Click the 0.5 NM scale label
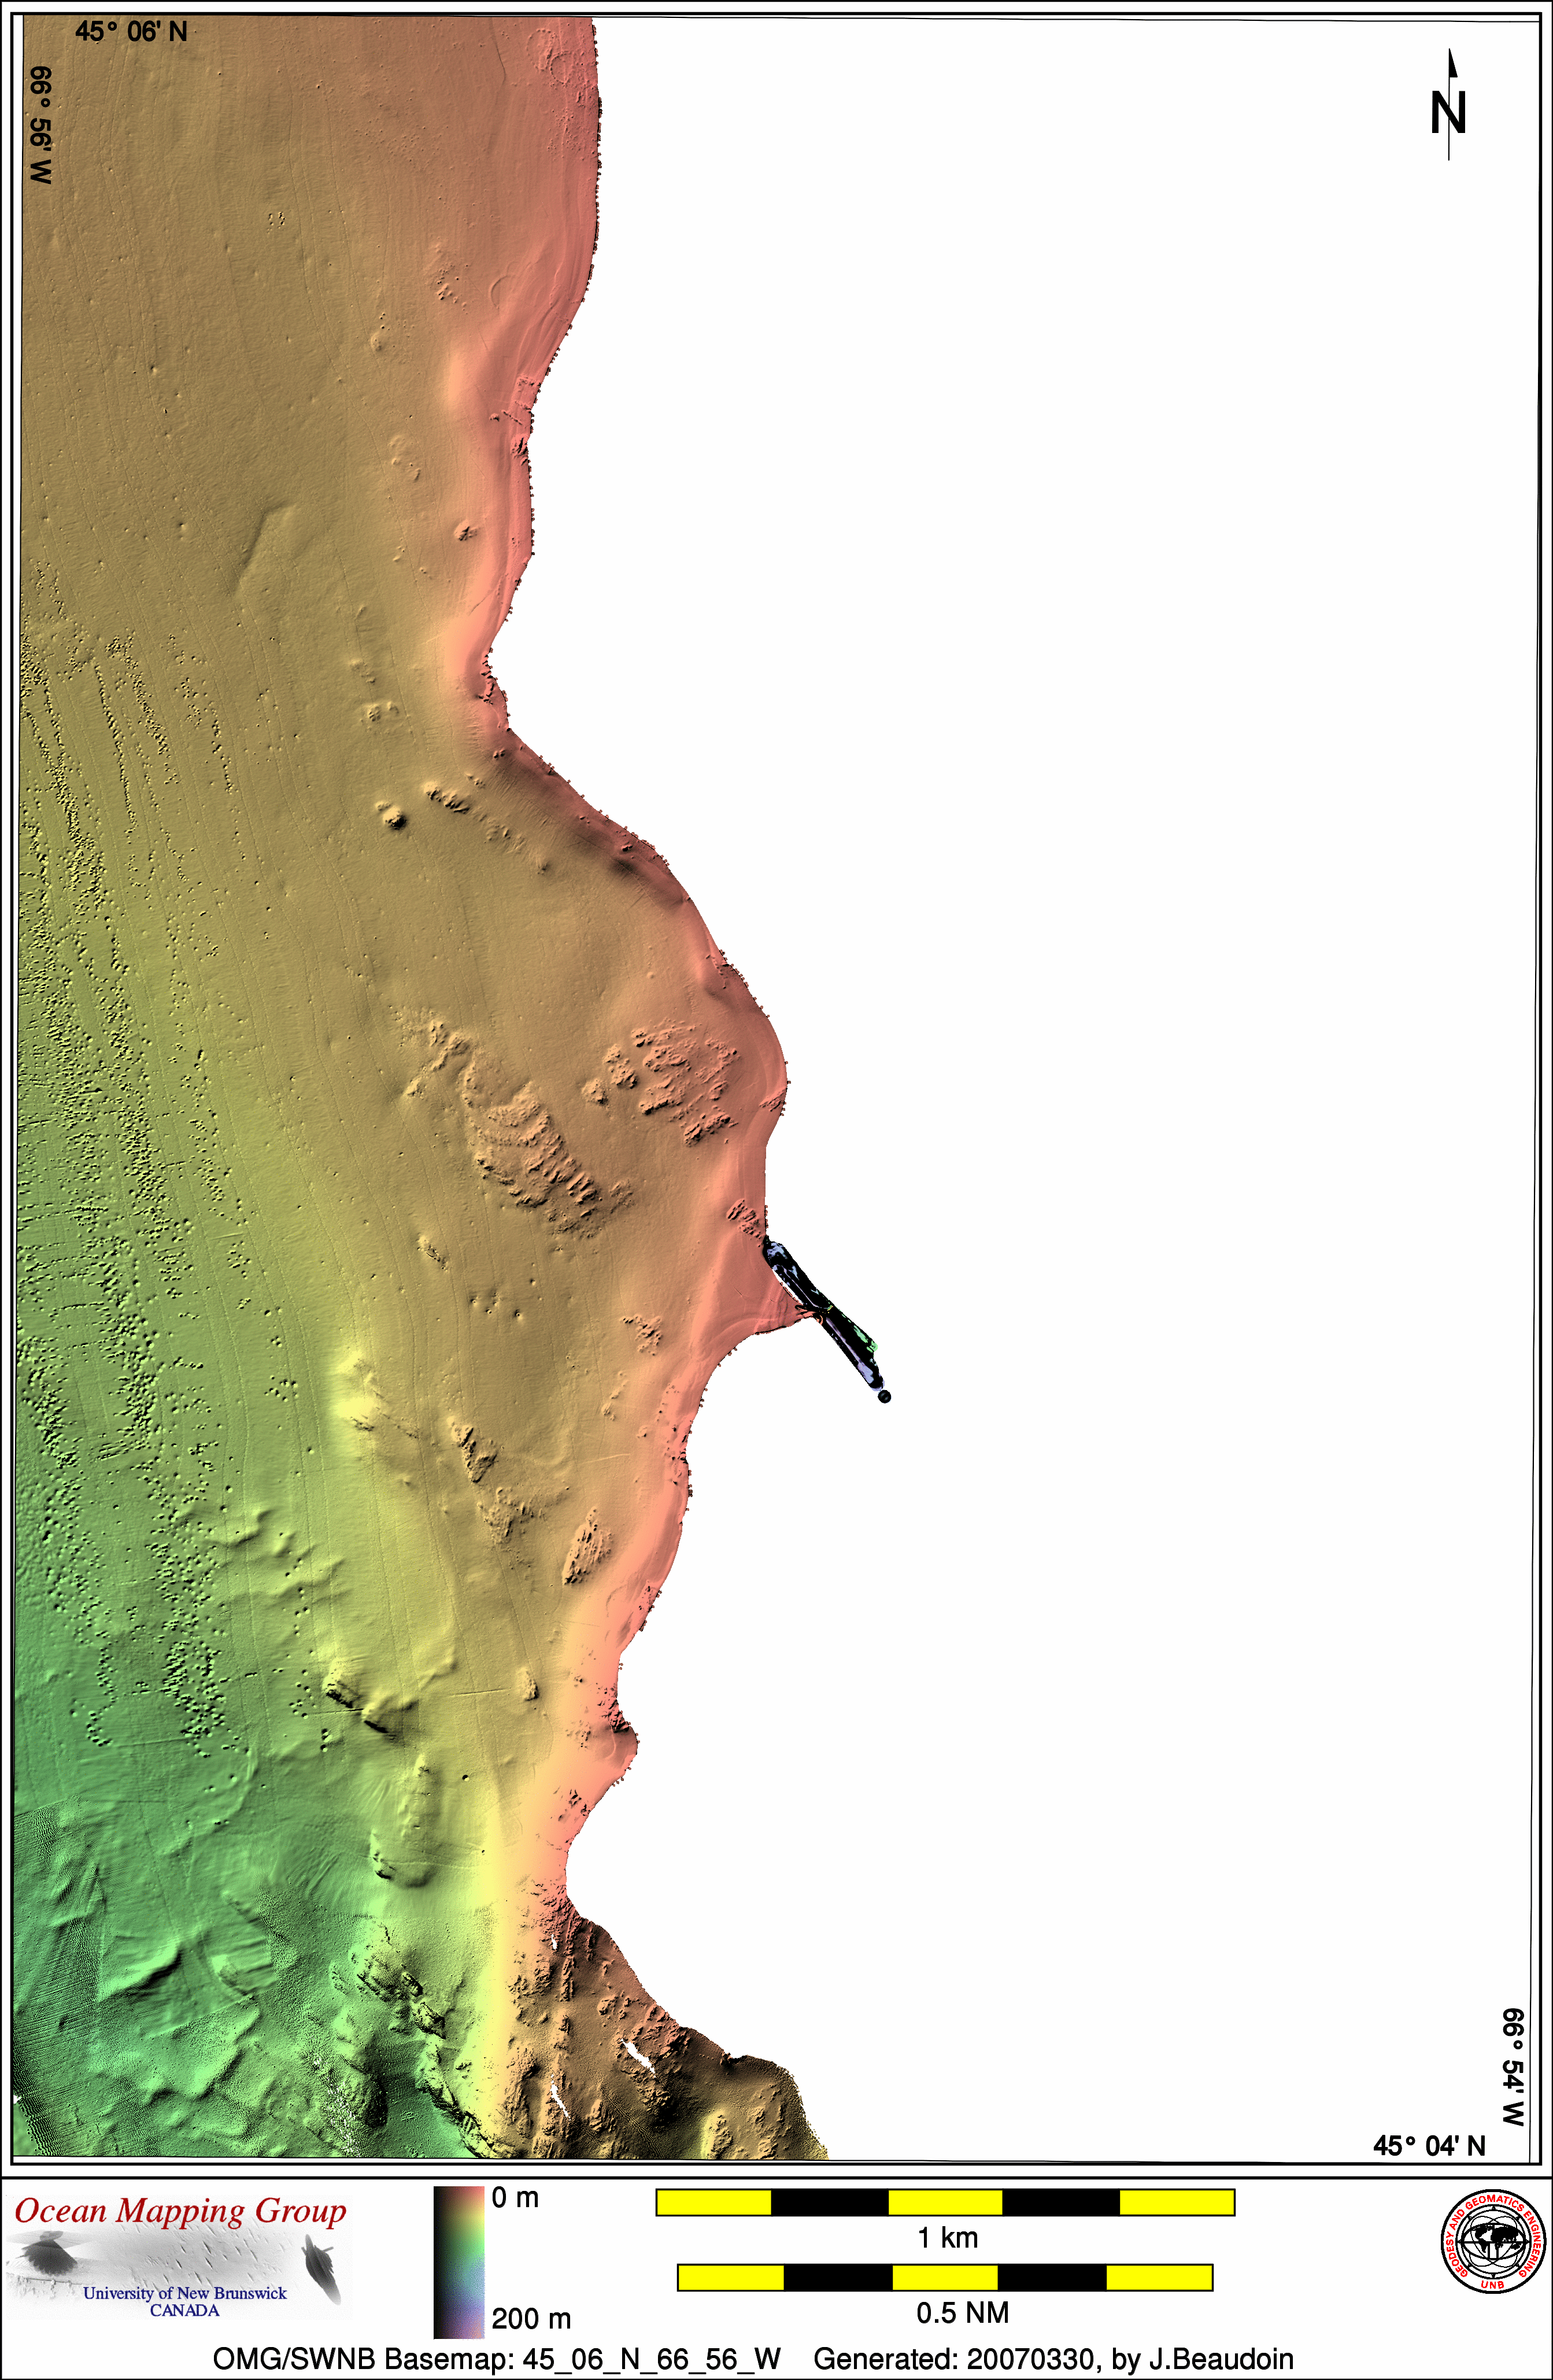Screen dimensions: 1553x2380 point(962,2313)
